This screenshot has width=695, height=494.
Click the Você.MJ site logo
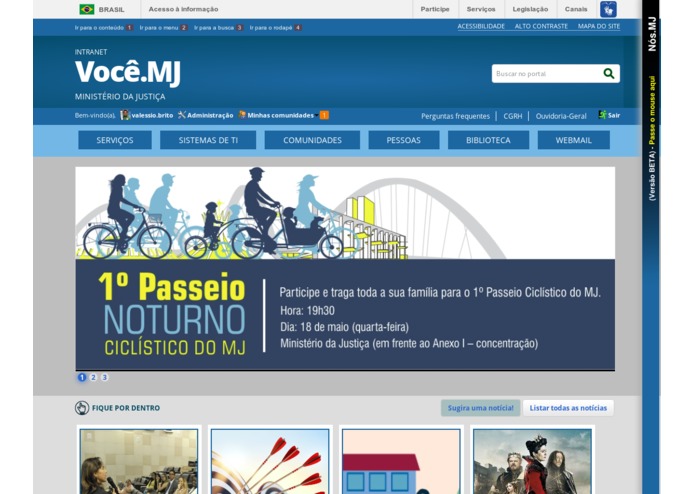(128, 72)
